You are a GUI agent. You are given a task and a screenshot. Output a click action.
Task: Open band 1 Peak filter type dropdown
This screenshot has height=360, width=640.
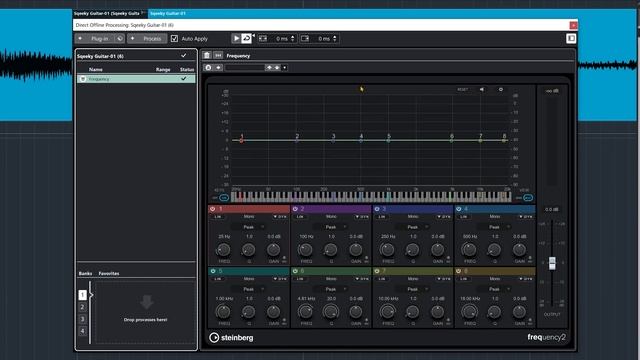click(249, 227)
